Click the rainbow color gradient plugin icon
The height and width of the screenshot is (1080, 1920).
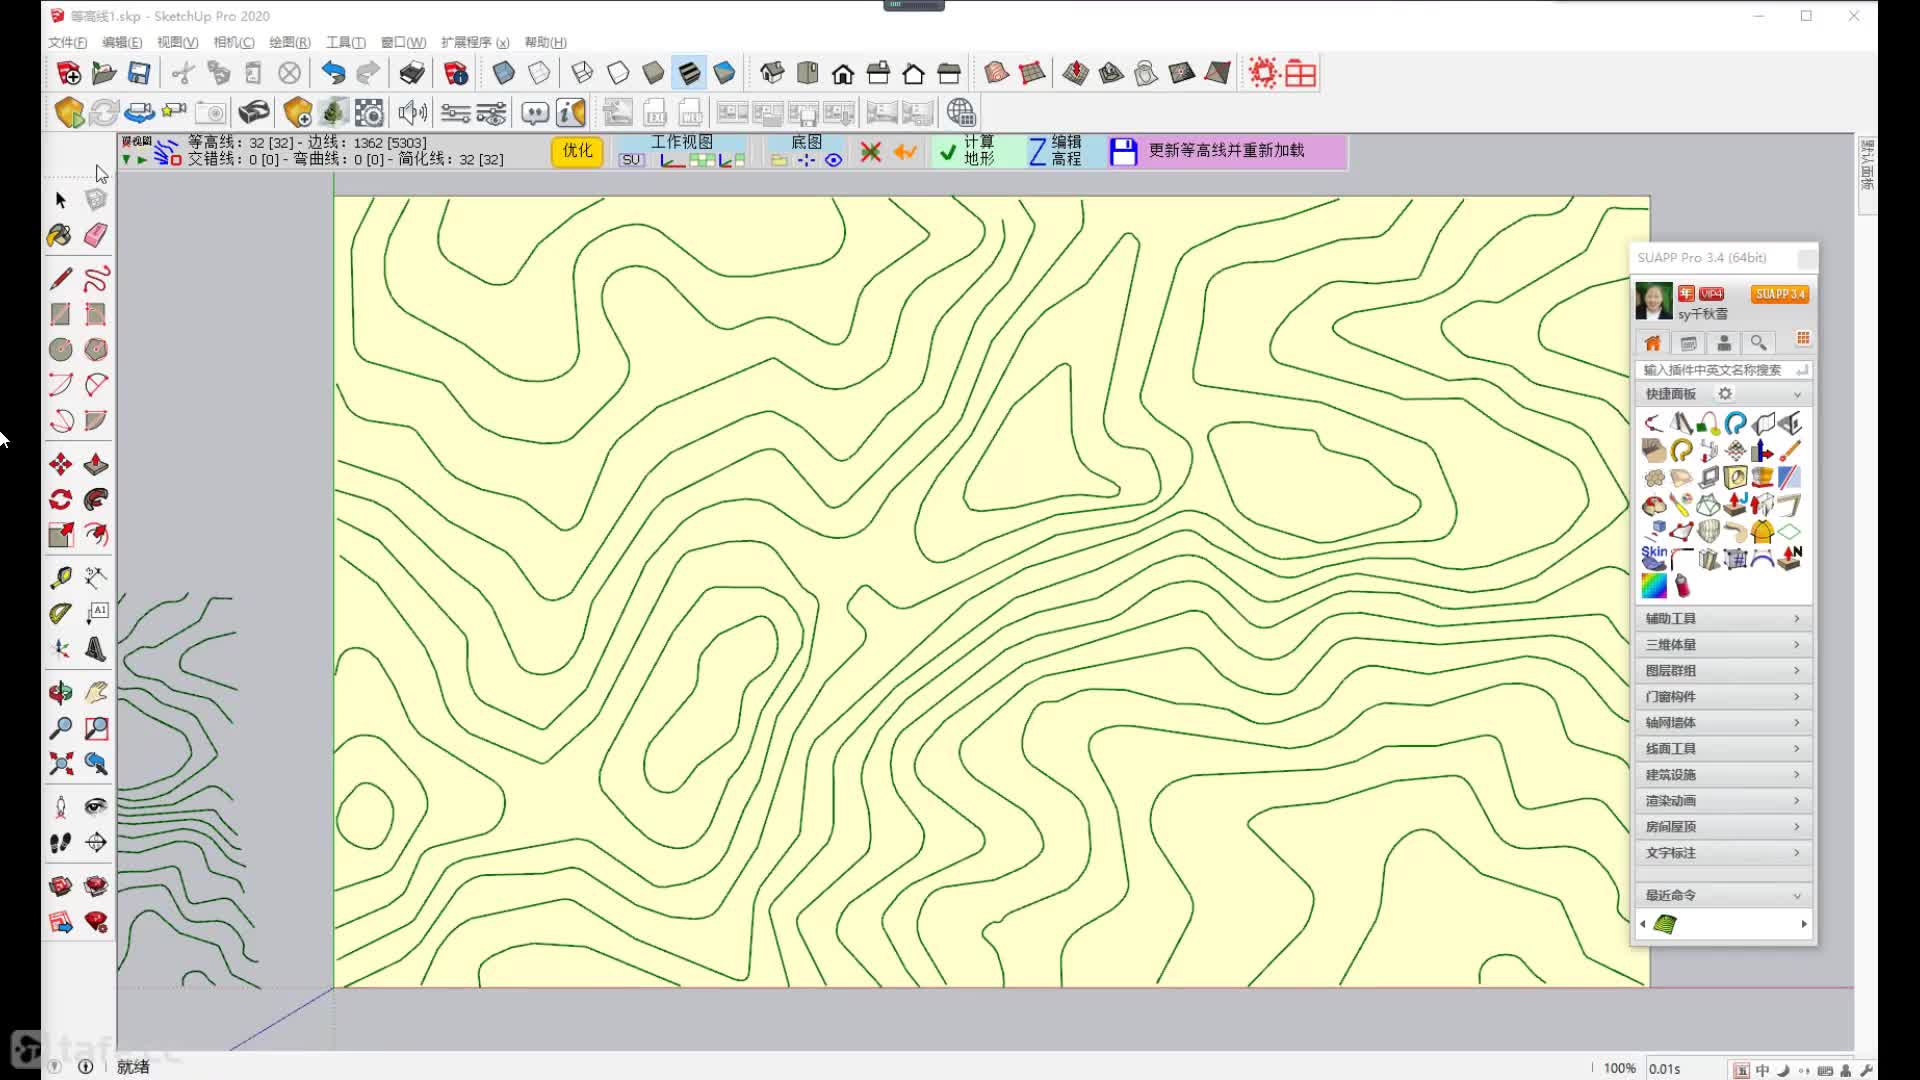[1654, 585]
